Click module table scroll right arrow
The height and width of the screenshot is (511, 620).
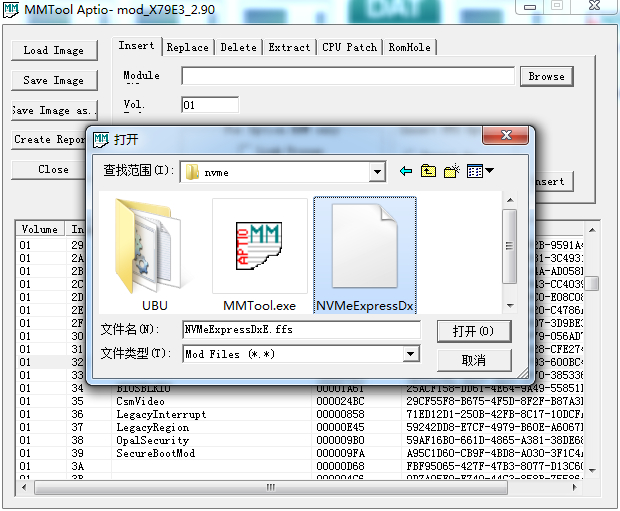(x=575, y=487)
